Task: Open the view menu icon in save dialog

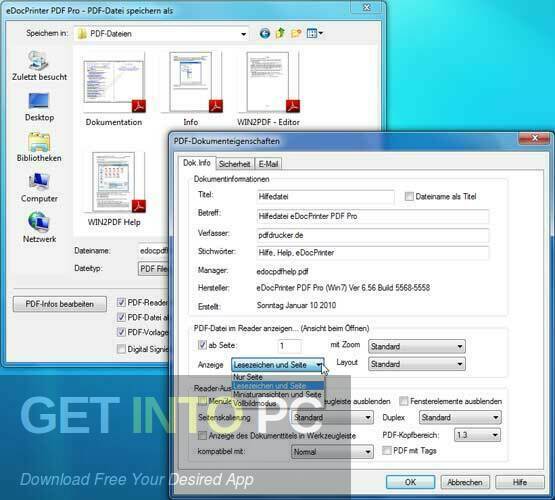Action: pos(314,33)
